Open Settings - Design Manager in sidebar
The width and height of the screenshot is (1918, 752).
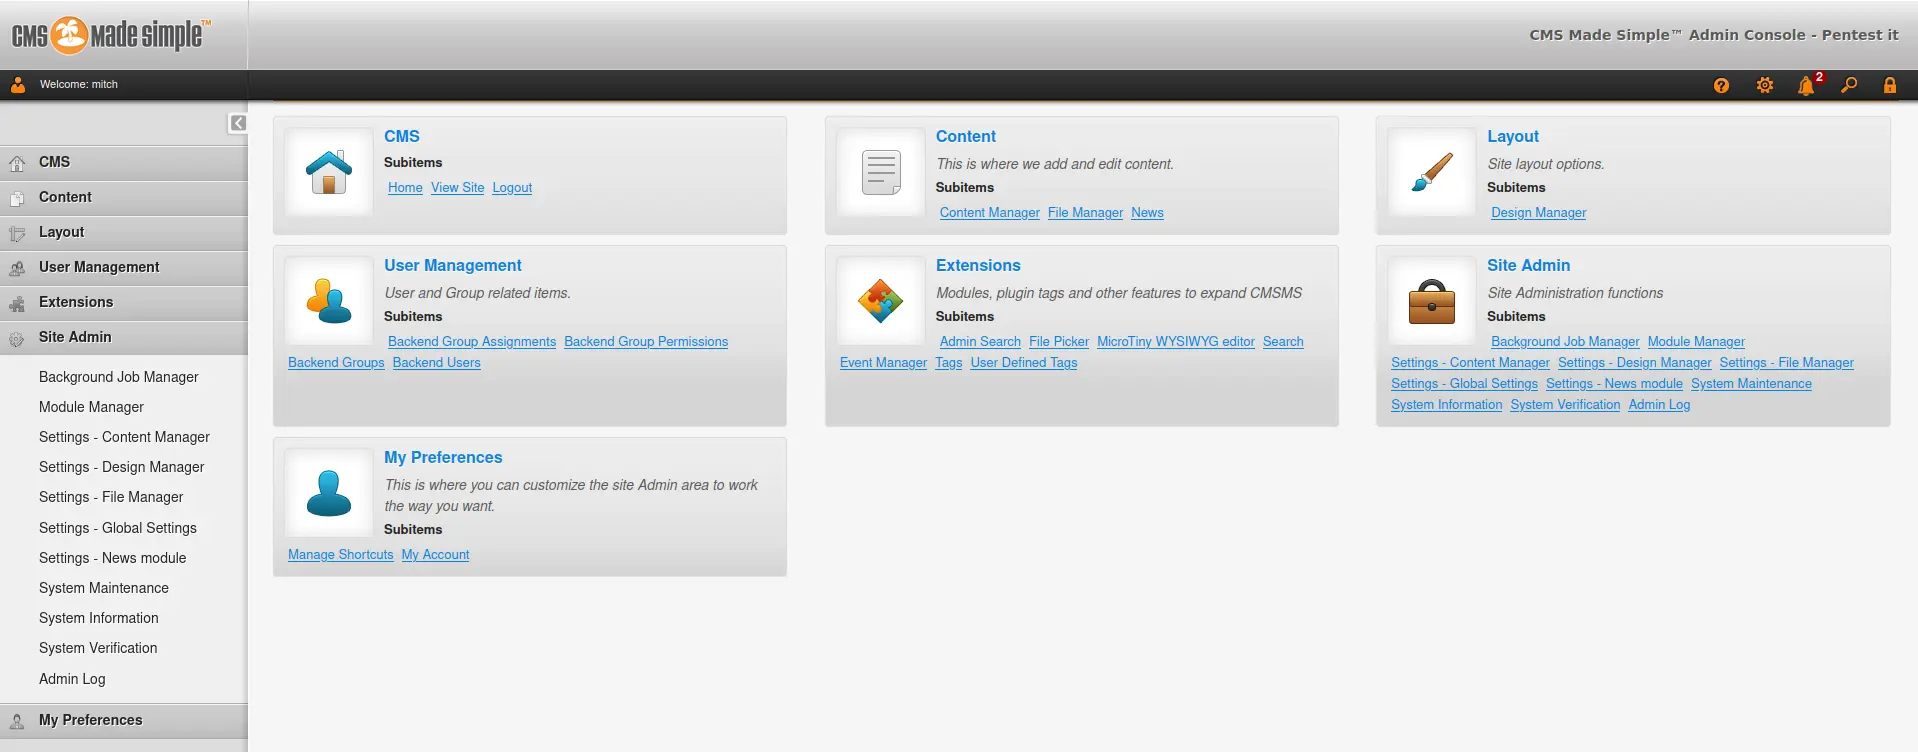click(x=121, y=467)
